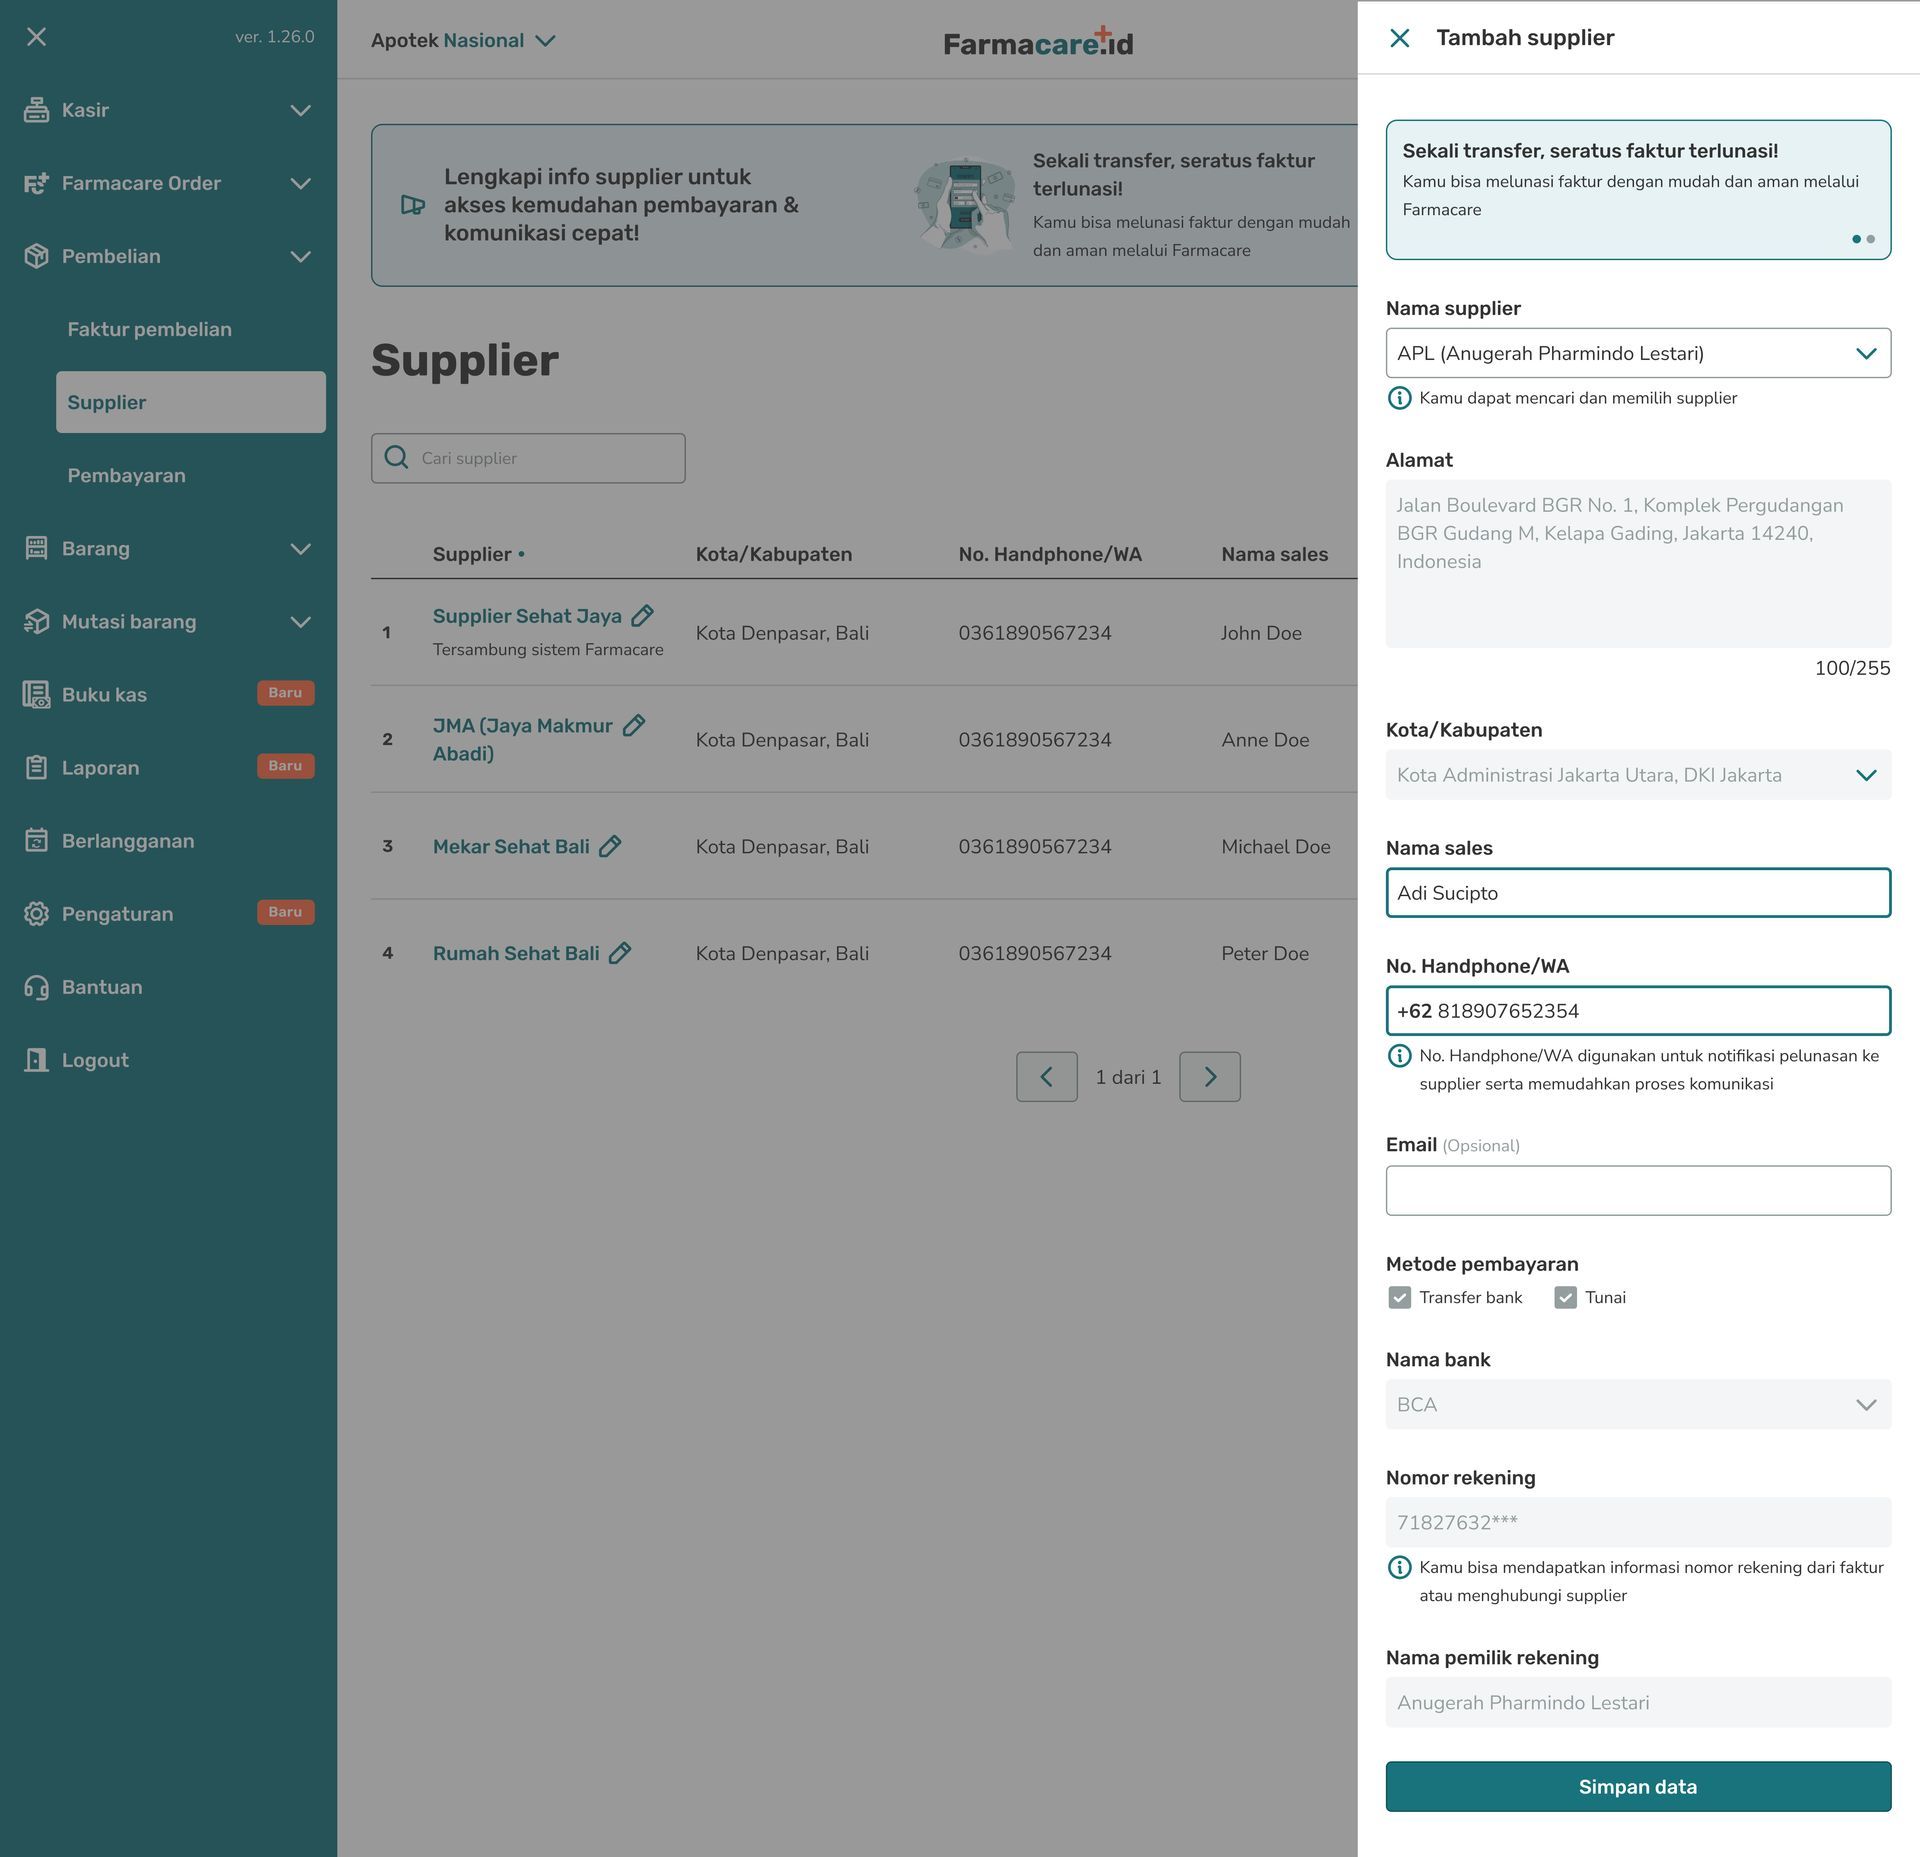Go to the previous page of suppliers
The width and height of the screenshot is (1920, 1857).
(x=1046, y=1076)
